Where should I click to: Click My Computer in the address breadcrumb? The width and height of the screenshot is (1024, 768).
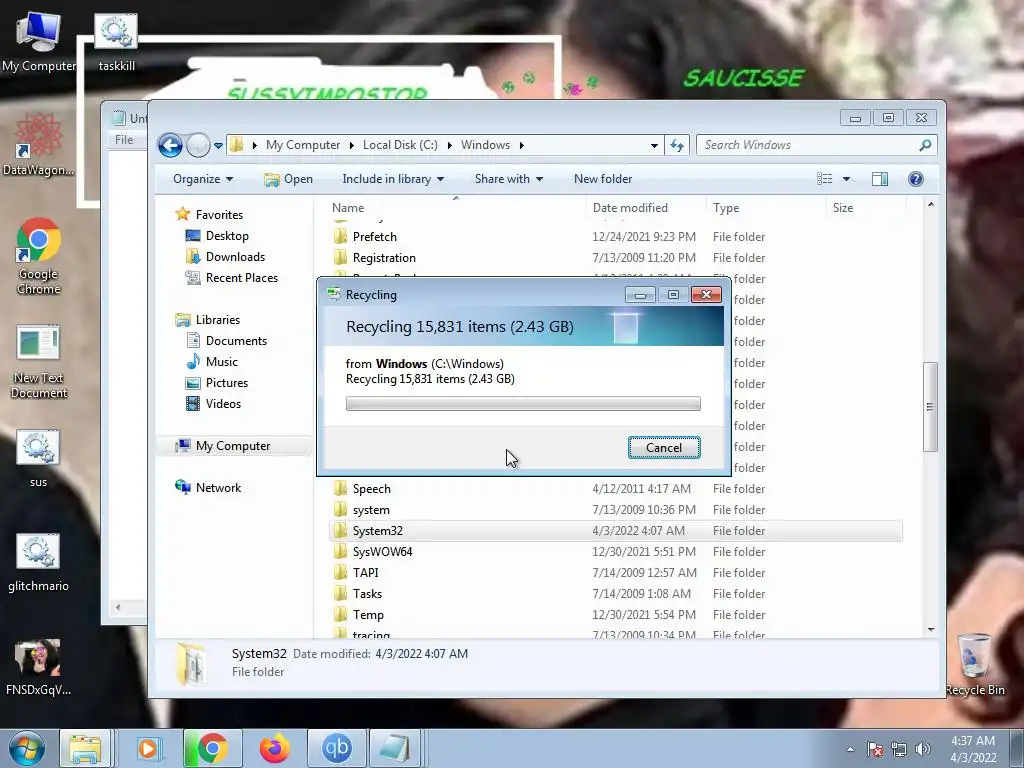point(303,145)
